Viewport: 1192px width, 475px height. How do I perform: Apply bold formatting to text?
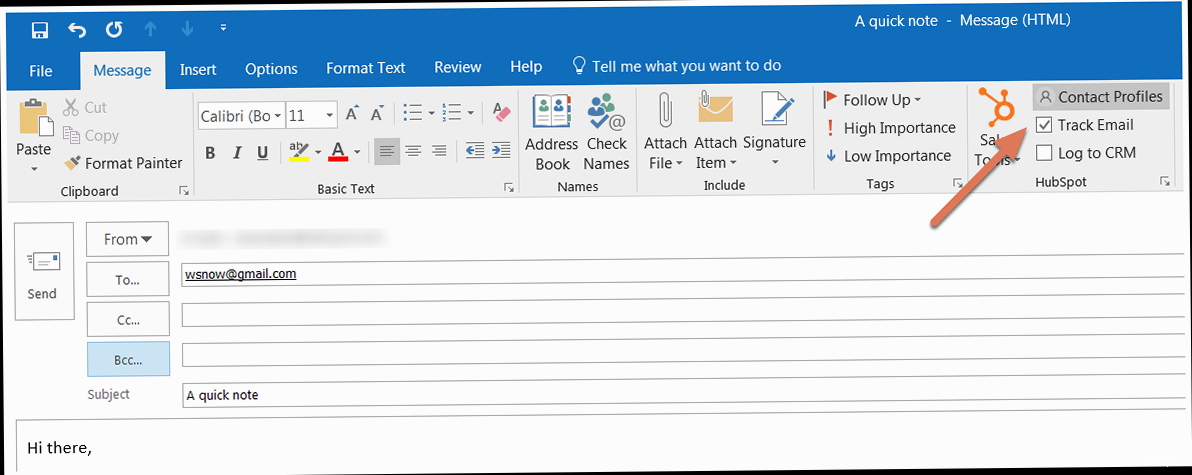point(210,153)
